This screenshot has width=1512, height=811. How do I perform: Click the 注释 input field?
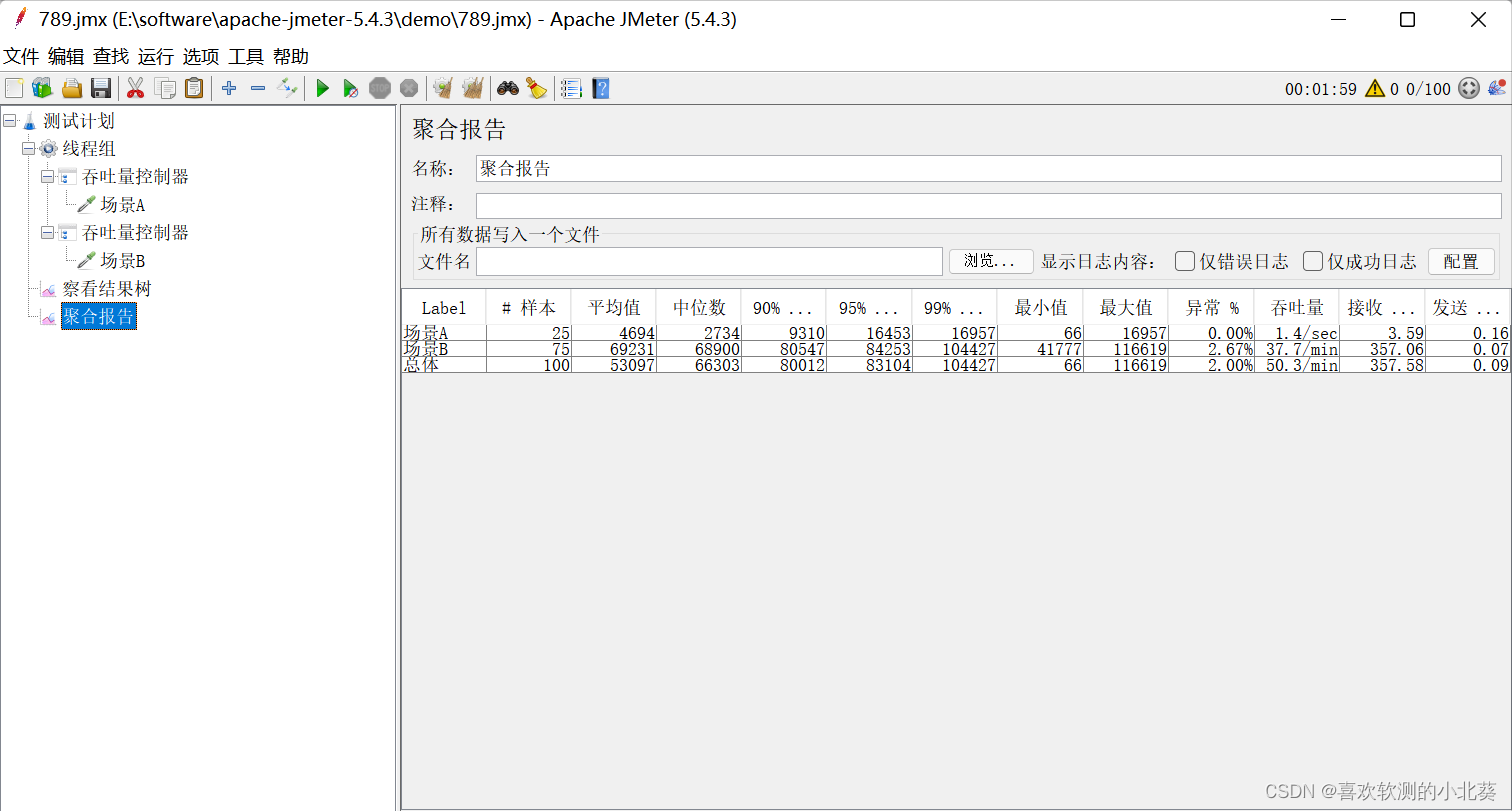[x=989, y=205]
